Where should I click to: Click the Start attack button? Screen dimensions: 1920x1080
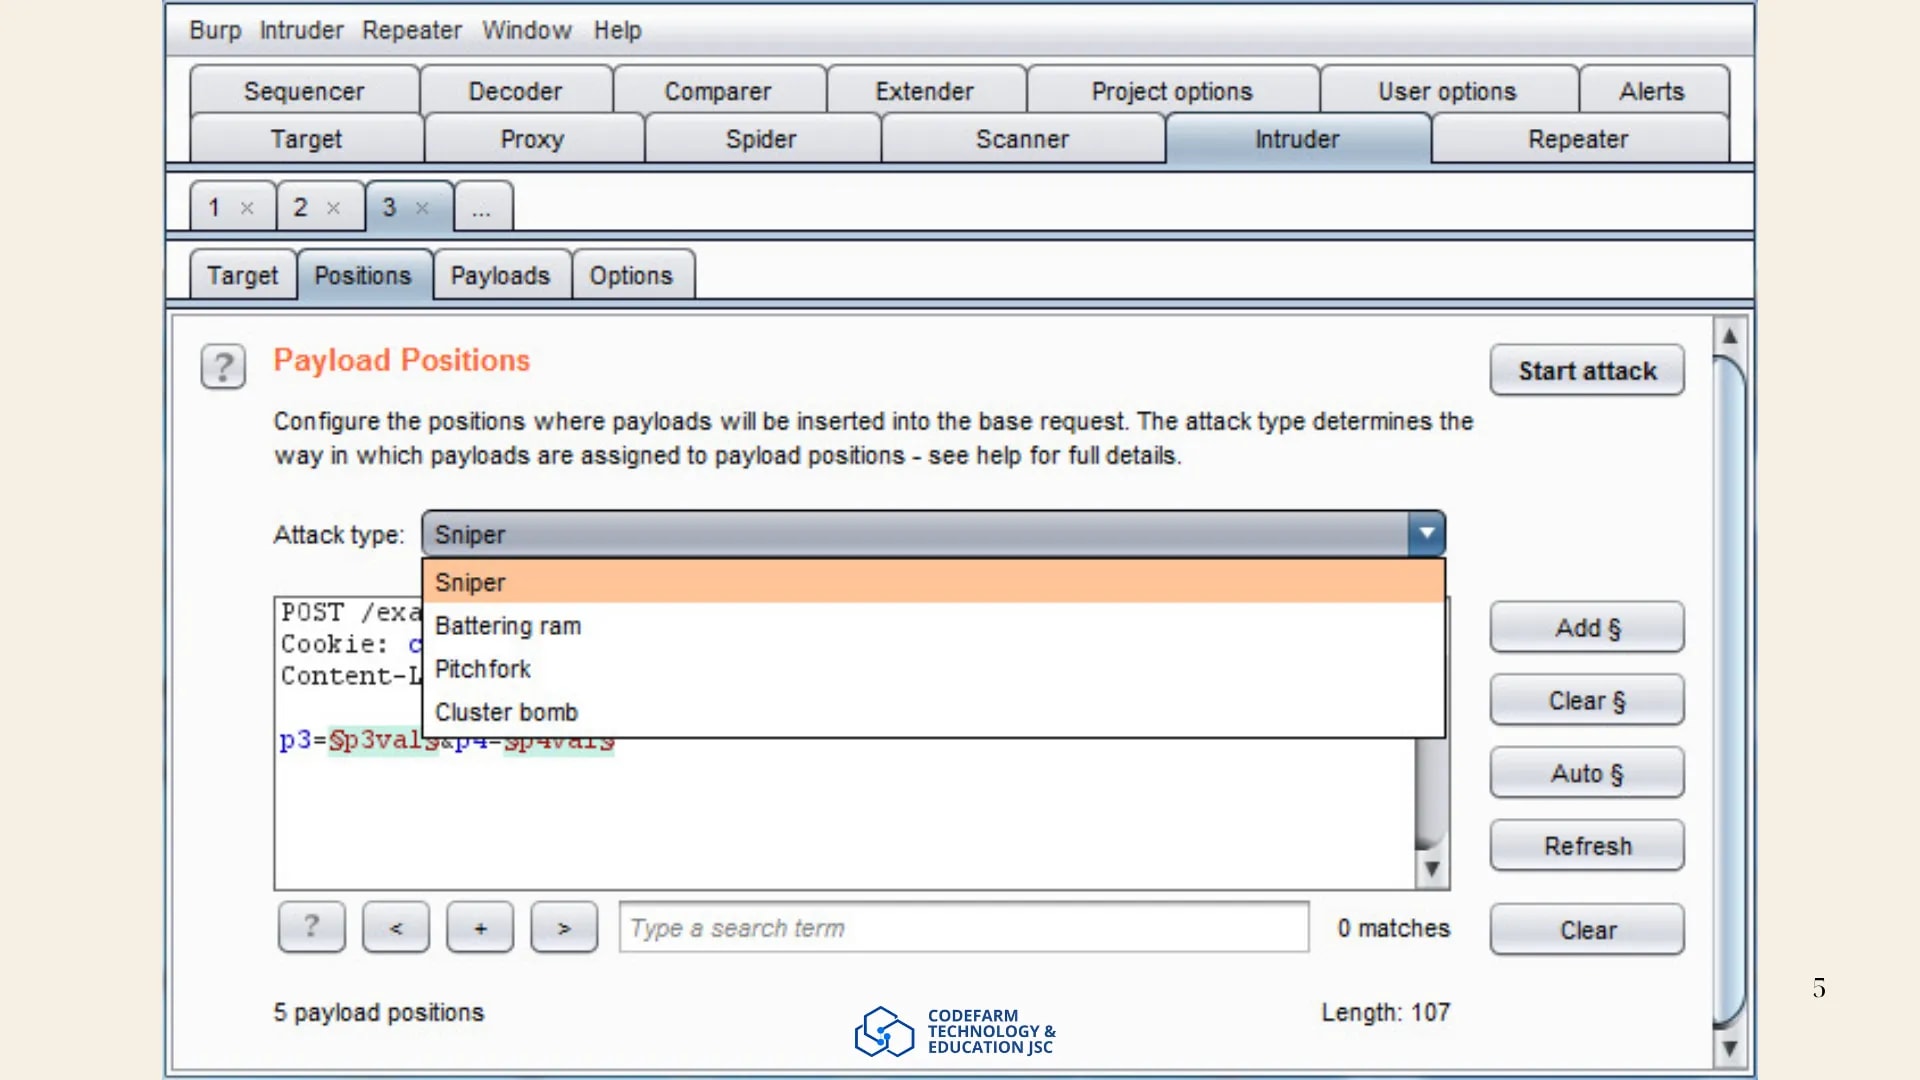[x=1586, y=370]
